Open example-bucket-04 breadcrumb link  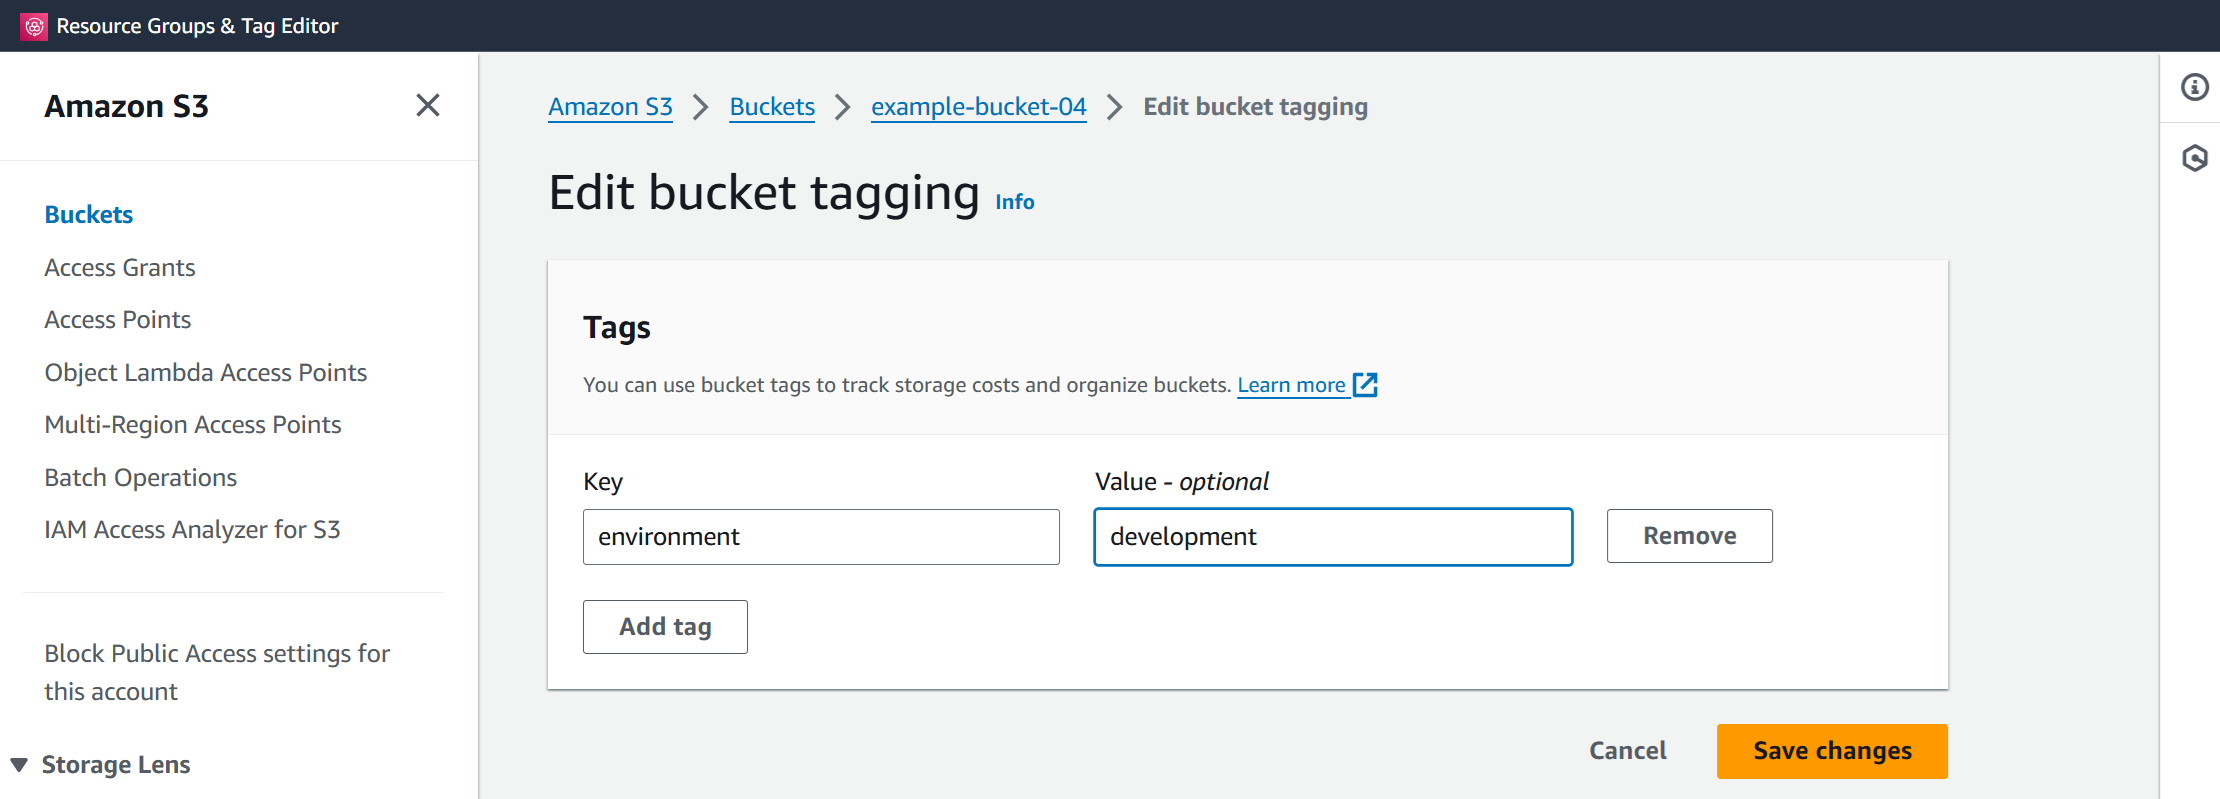978,107
